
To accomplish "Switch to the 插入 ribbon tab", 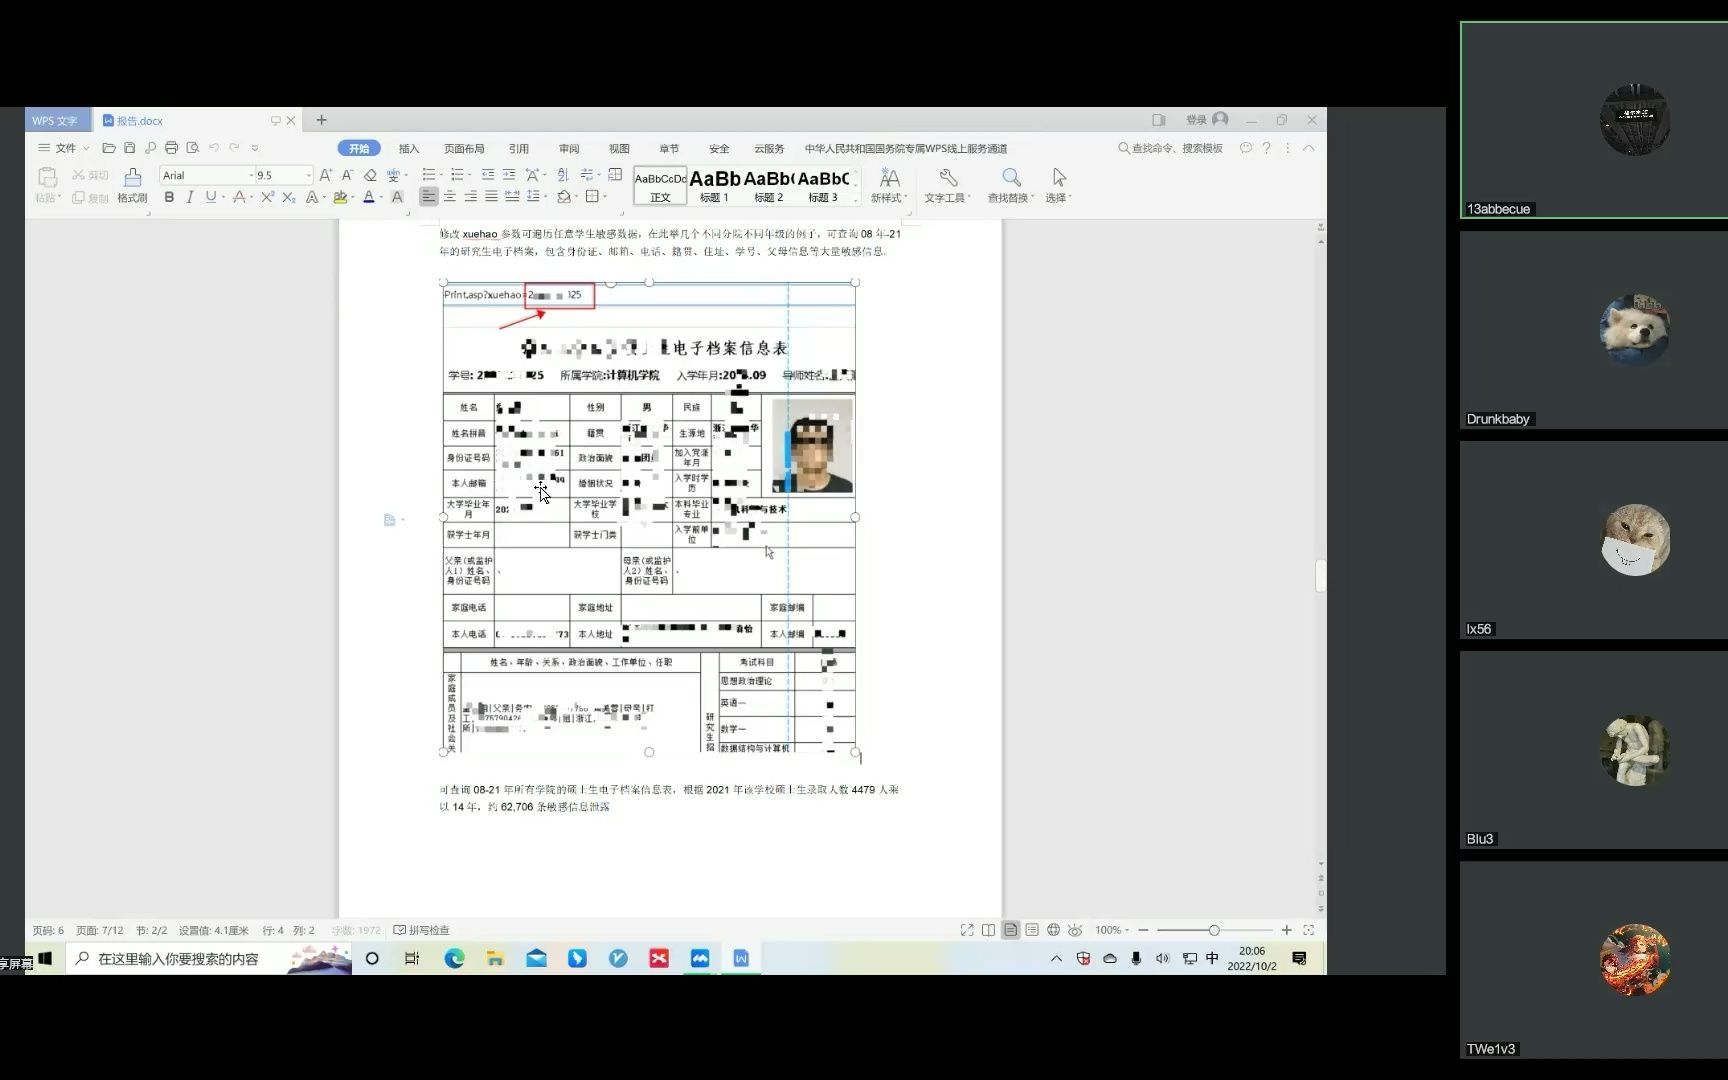I will 409,148.
